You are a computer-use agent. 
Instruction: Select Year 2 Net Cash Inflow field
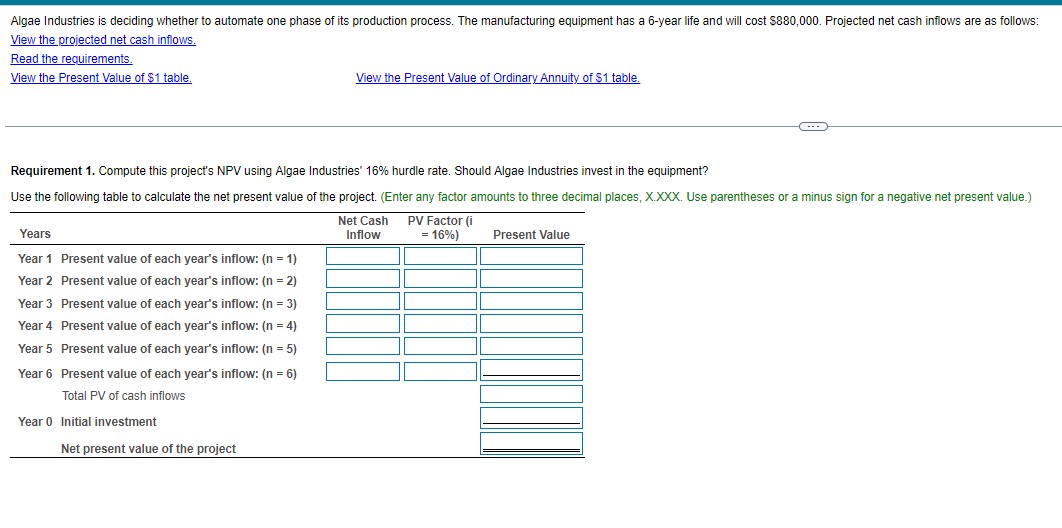pos(363,278)
